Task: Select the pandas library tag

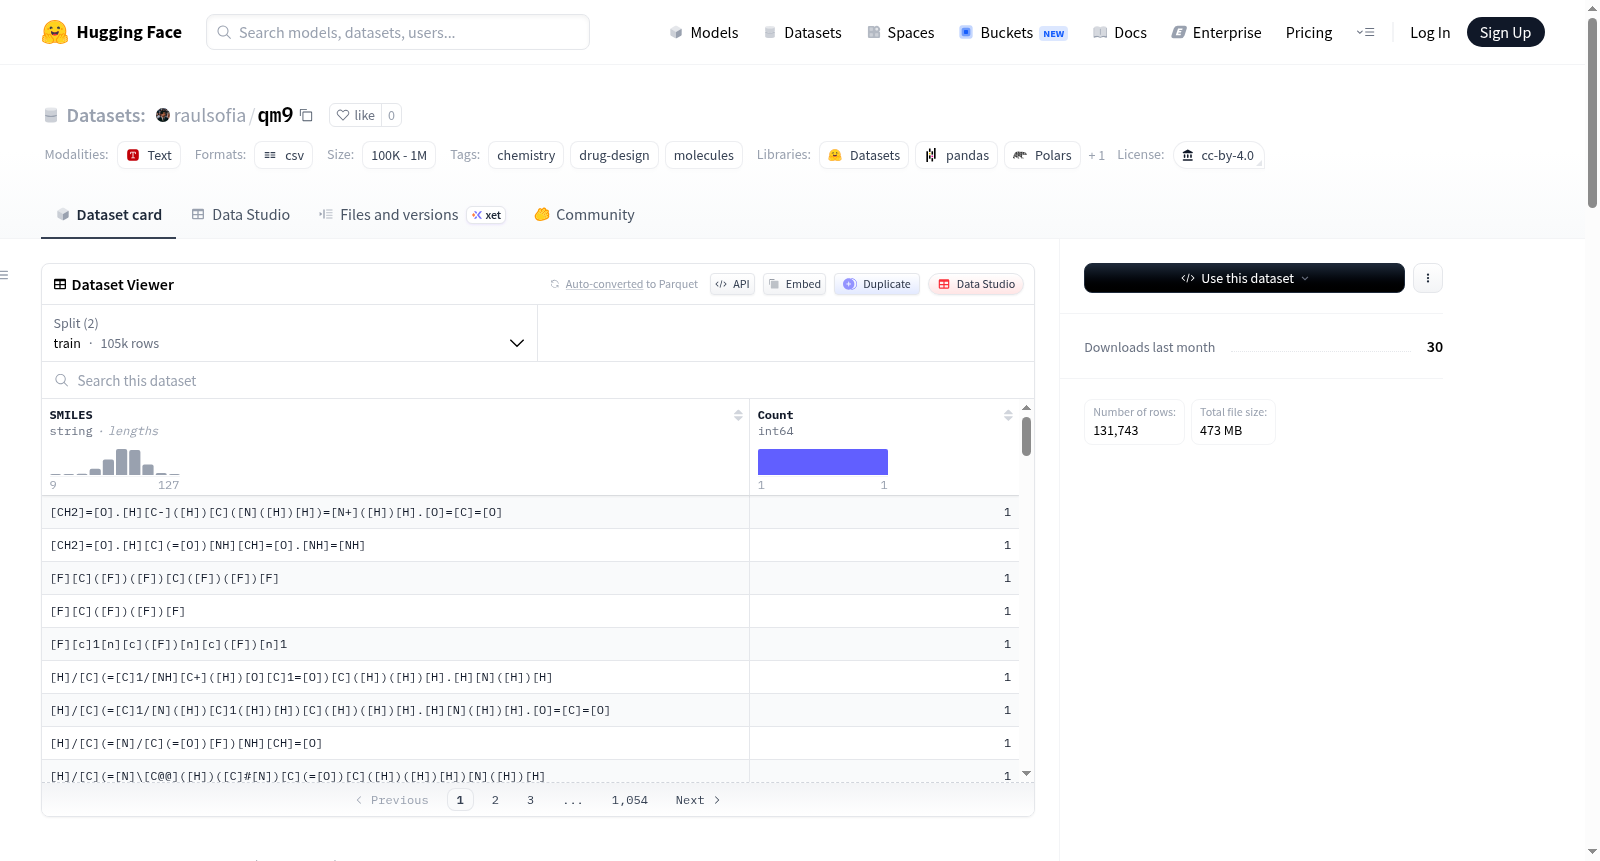Action: (x=956, y=155)
